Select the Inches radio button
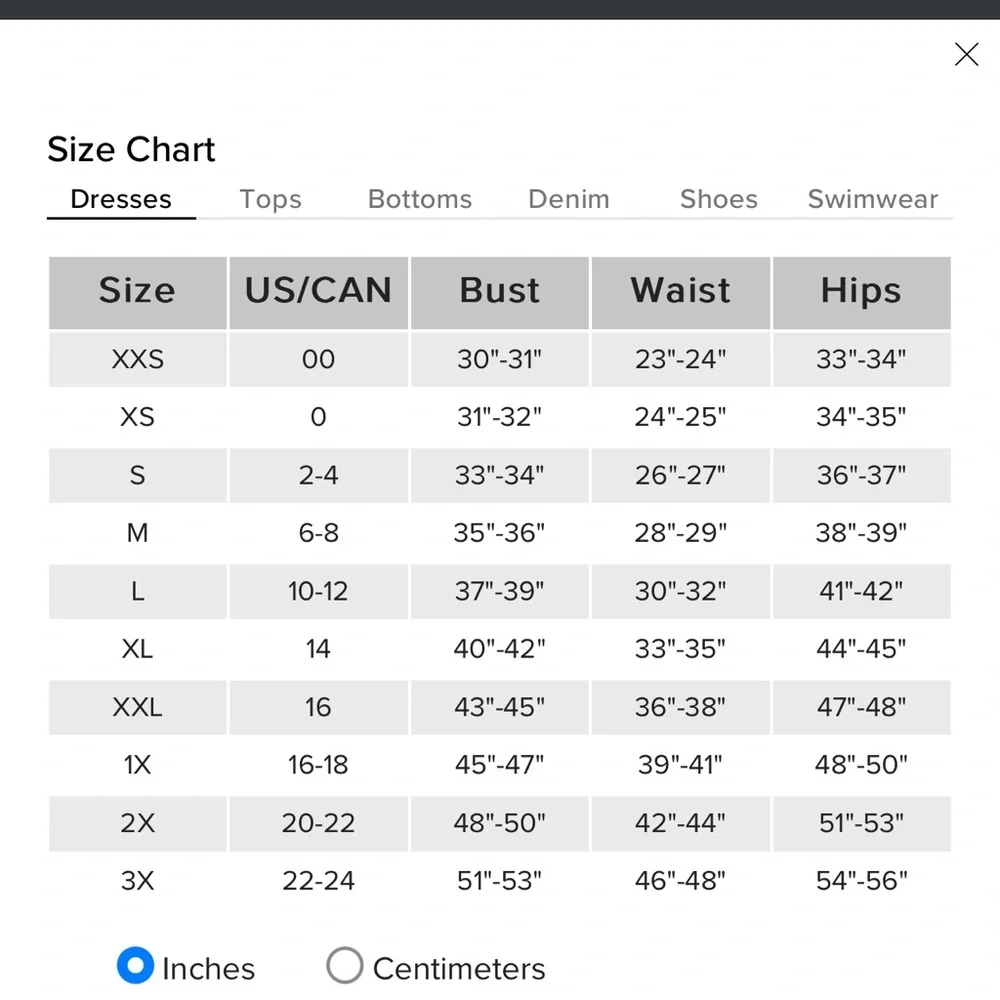 (135, 967)
